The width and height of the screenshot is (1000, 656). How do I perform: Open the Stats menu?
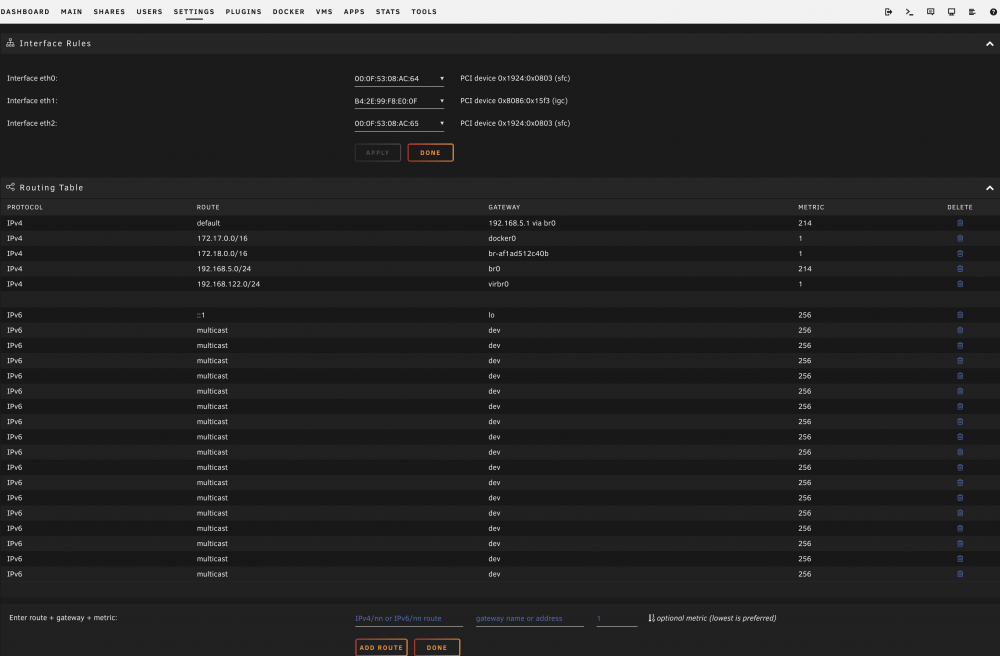(x=388, y=11)
